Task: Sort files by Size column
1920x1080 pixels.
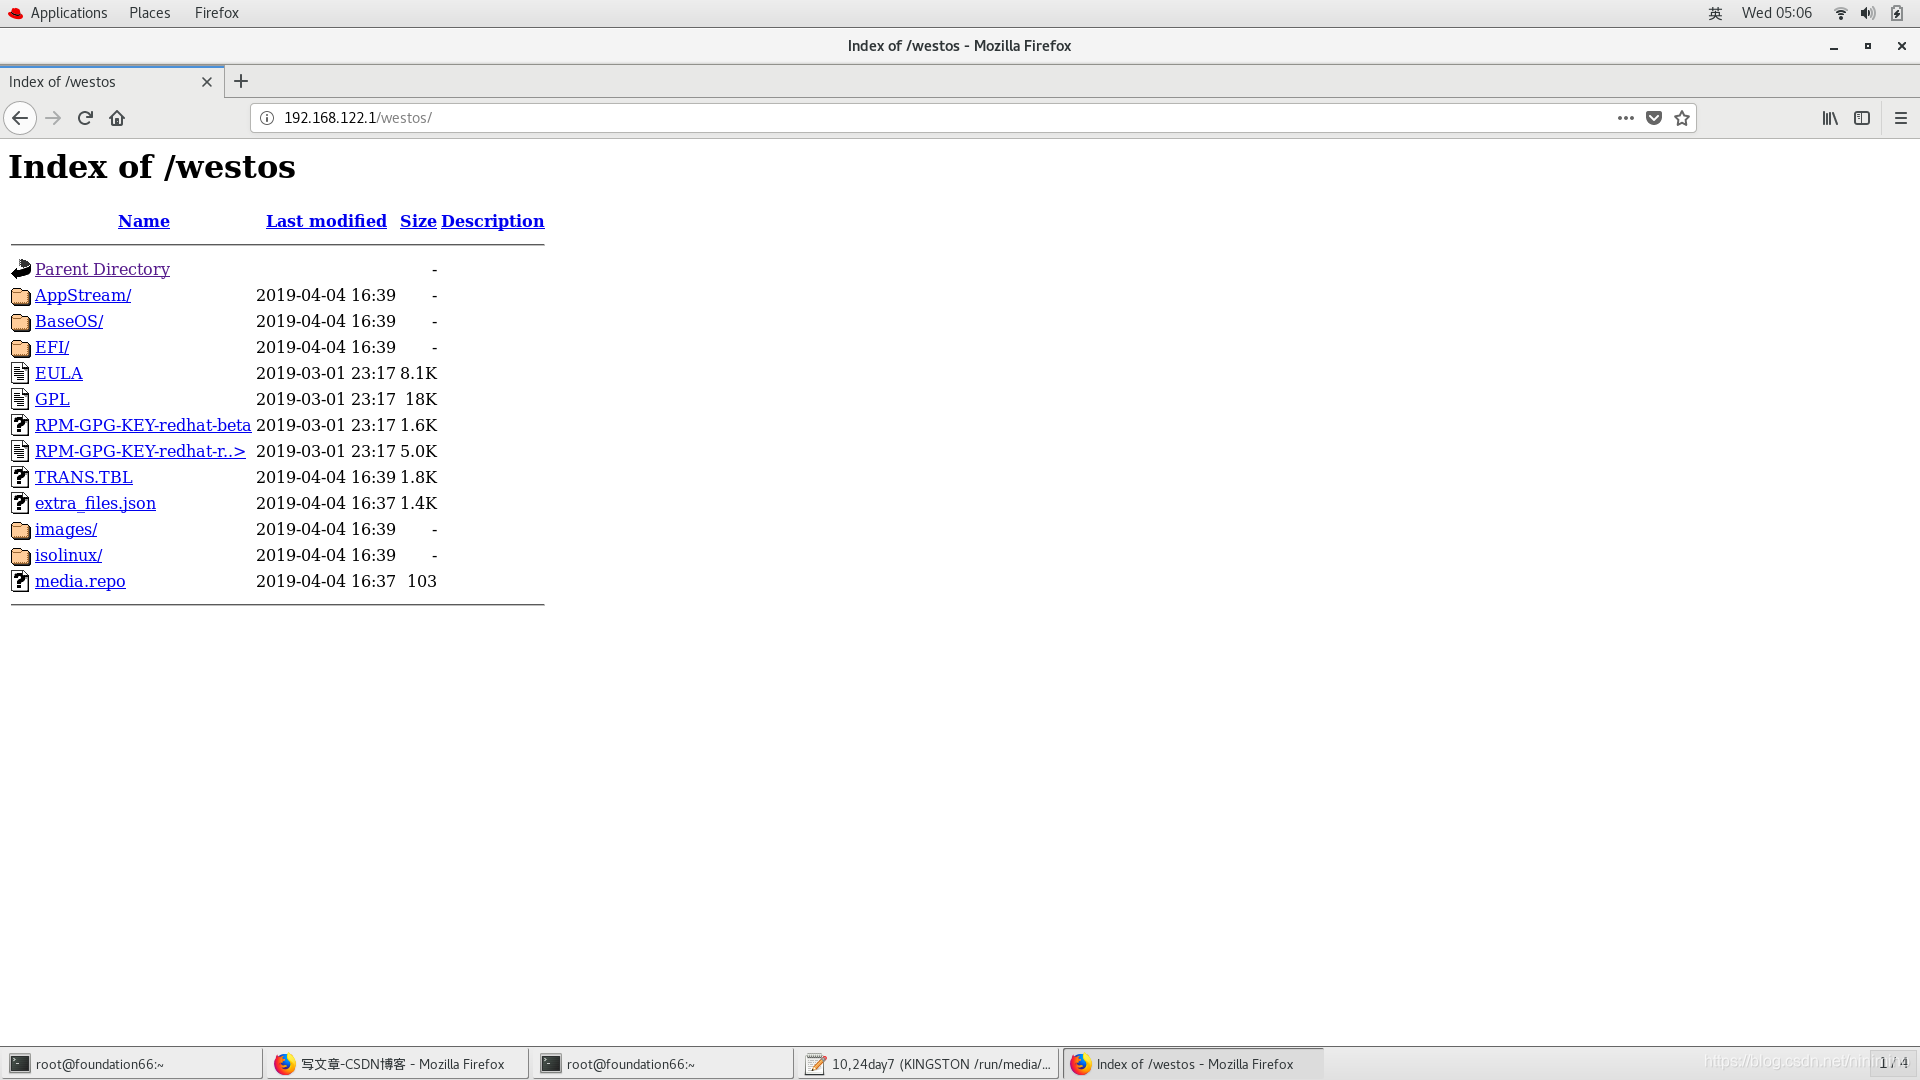Action: (418, 220)
